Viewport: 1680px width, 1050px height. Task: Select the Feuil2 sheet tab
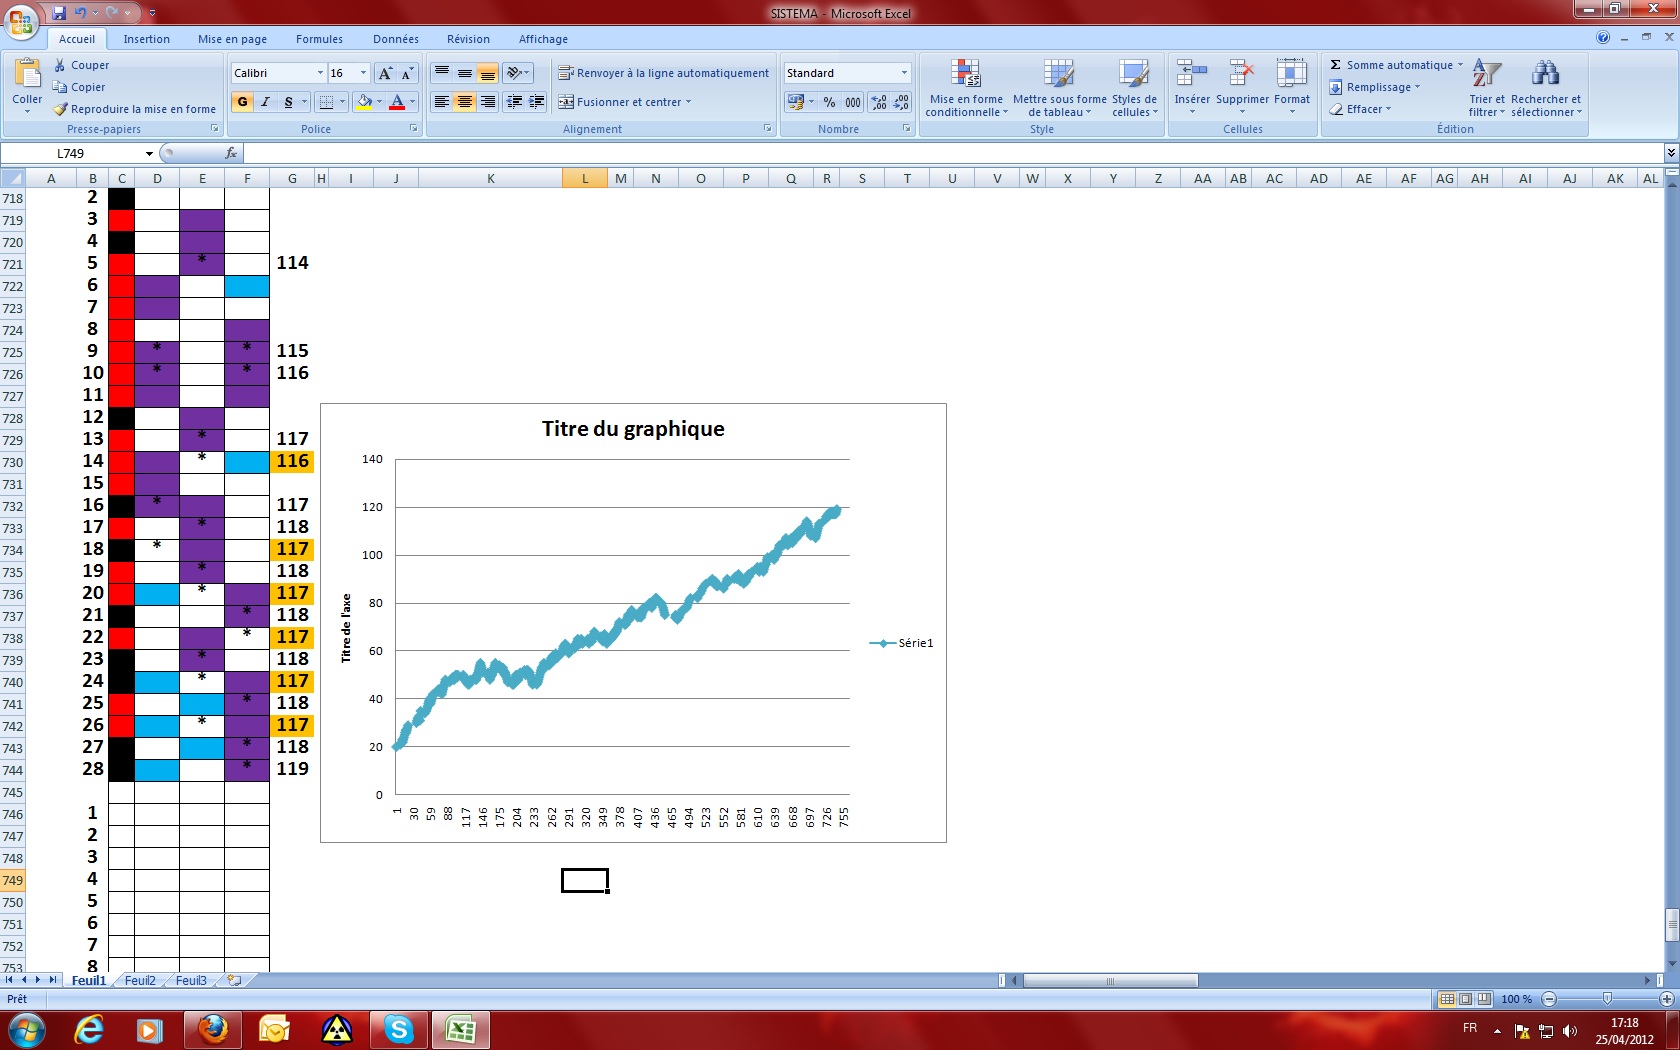pyautogui.click(x=140, y=981)
